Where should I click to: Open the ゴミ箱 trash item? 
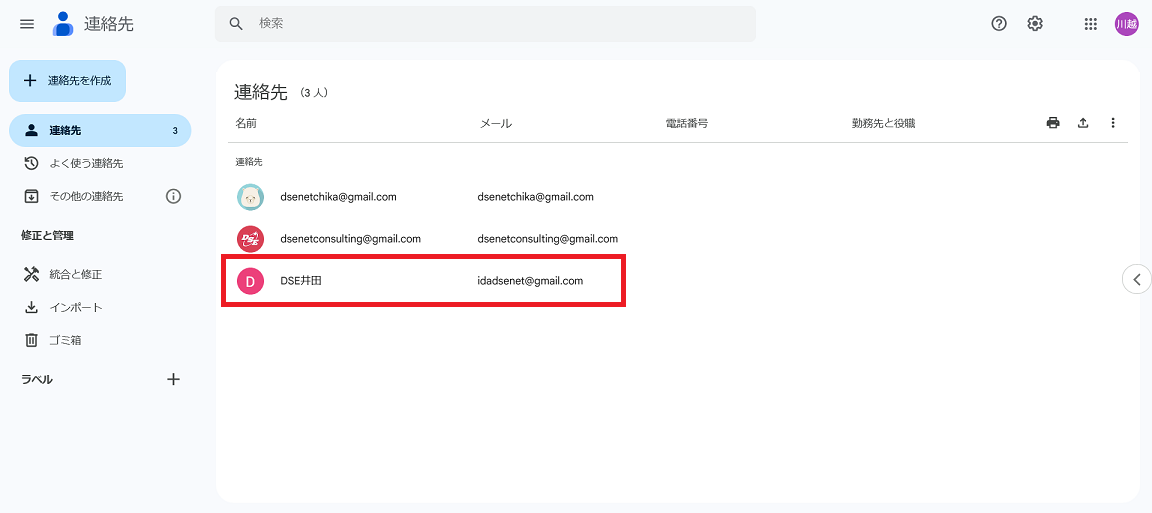click(65, 340)
